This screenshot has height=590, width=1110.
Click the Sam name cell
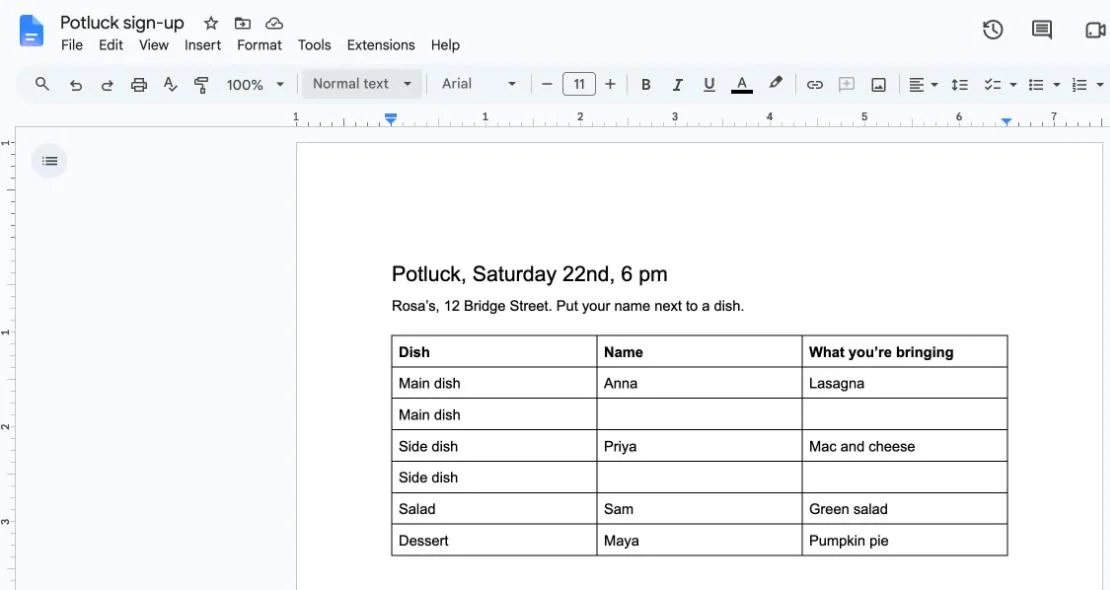pos(699,509)
